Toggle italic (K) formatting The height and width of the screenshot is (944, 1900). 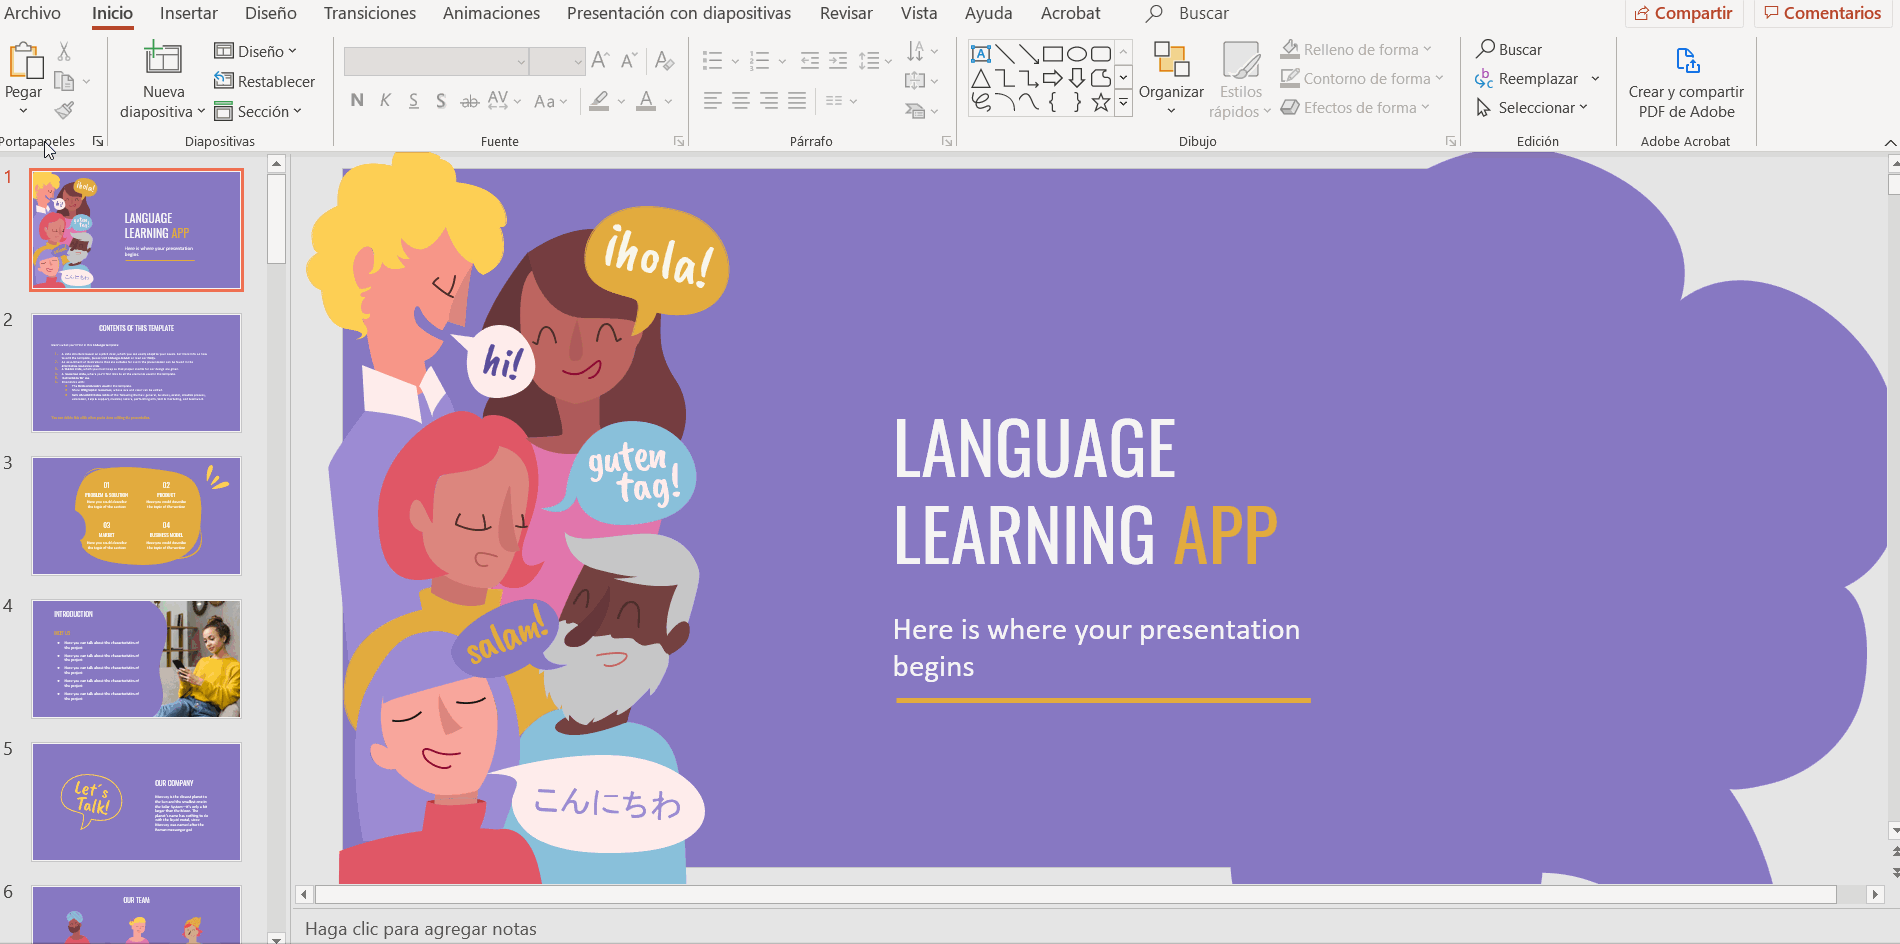(385, 100)
